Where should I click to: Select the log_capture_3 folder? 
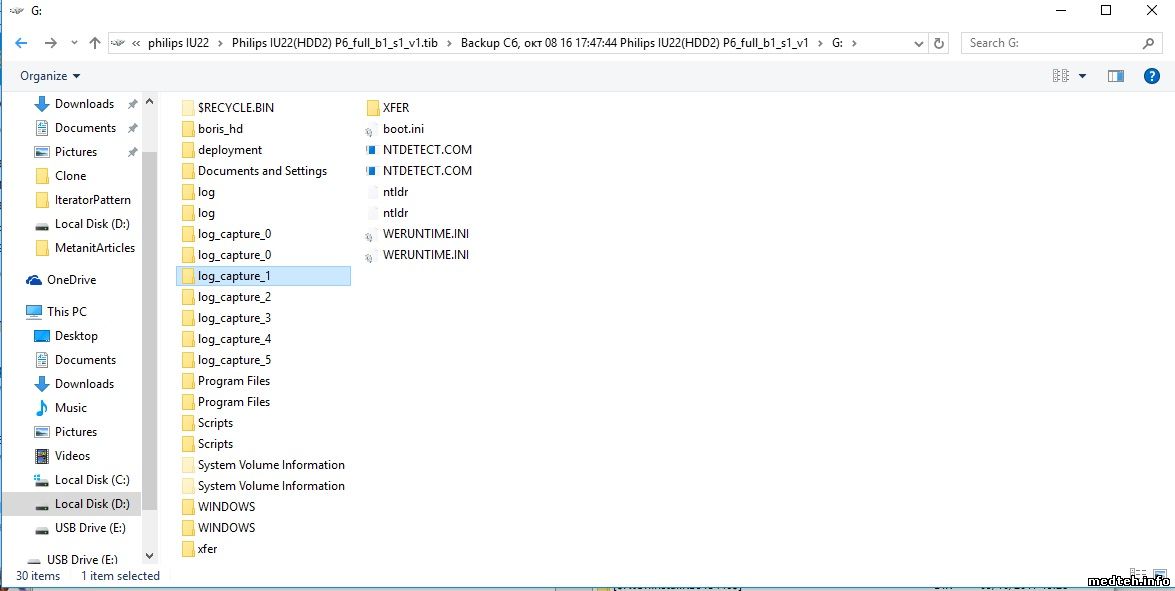tap(234, 318)
